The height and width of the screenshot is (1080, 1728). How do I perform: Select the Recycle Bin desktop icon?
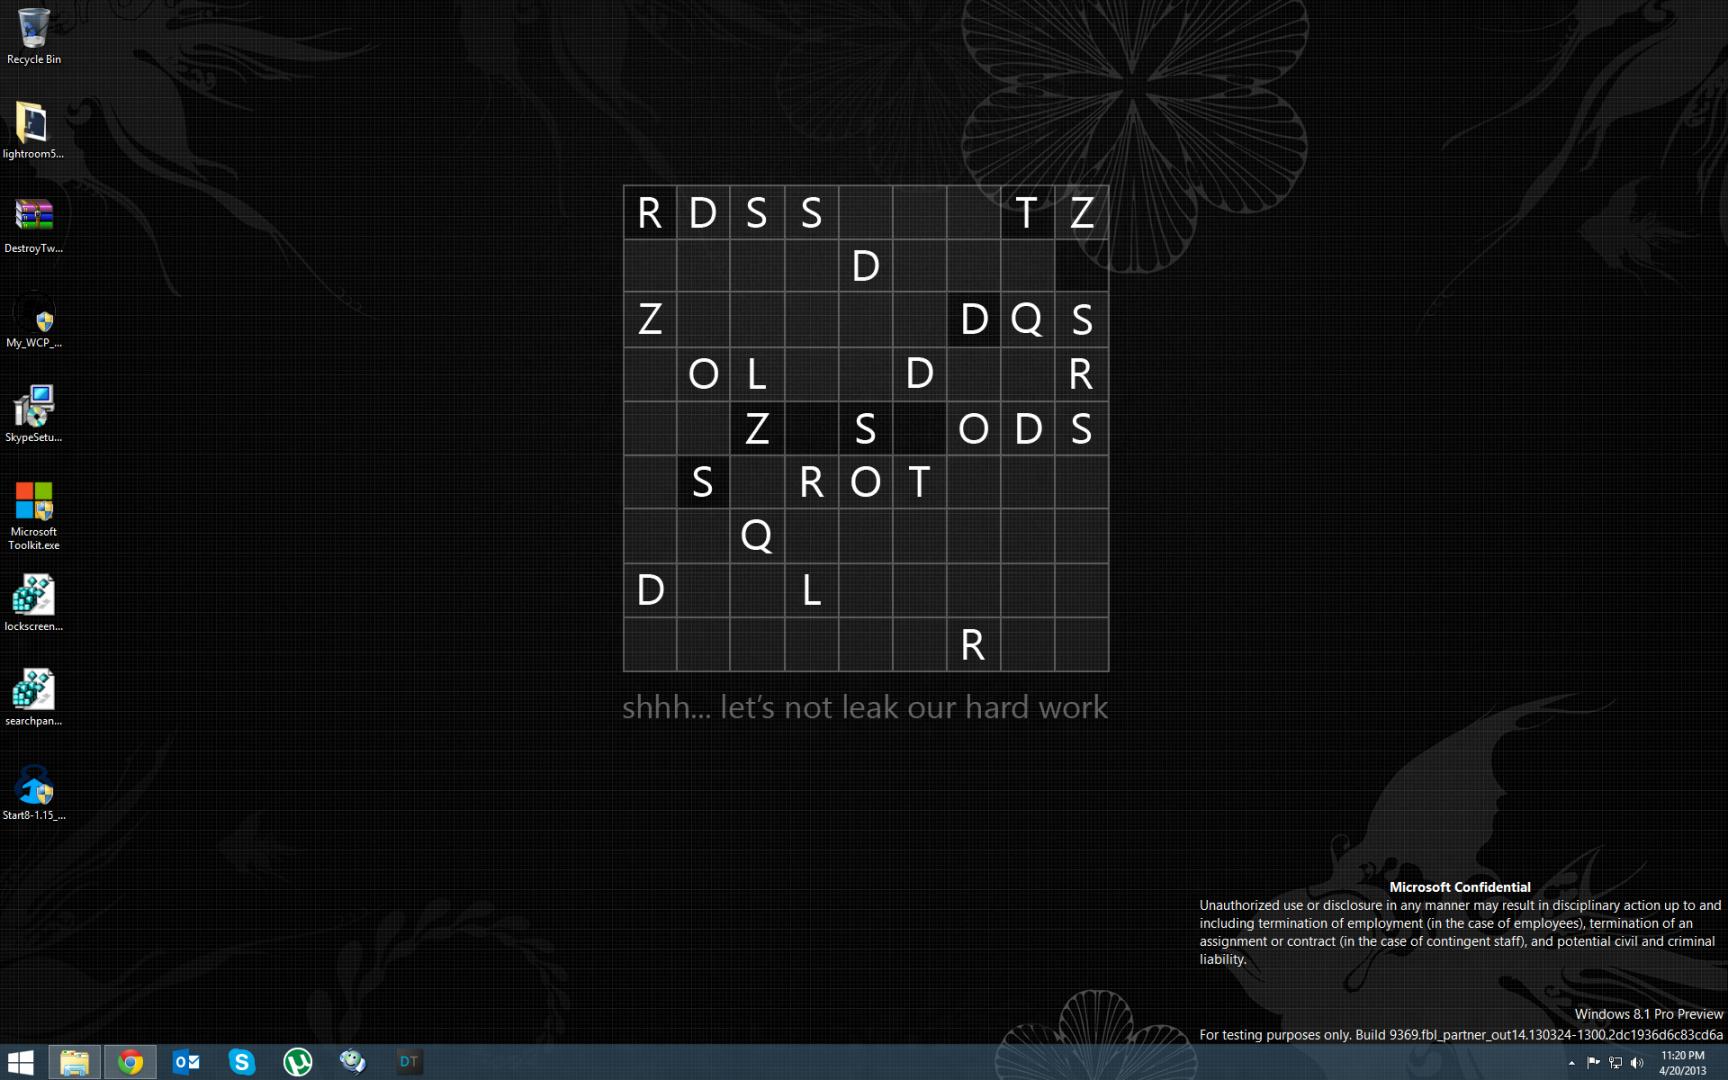pos(33,36)
